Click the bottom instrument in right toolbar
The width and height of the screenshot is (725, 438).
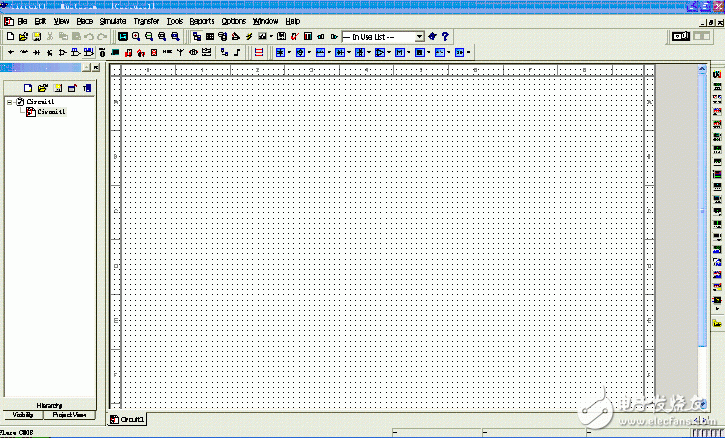(717, 324)
